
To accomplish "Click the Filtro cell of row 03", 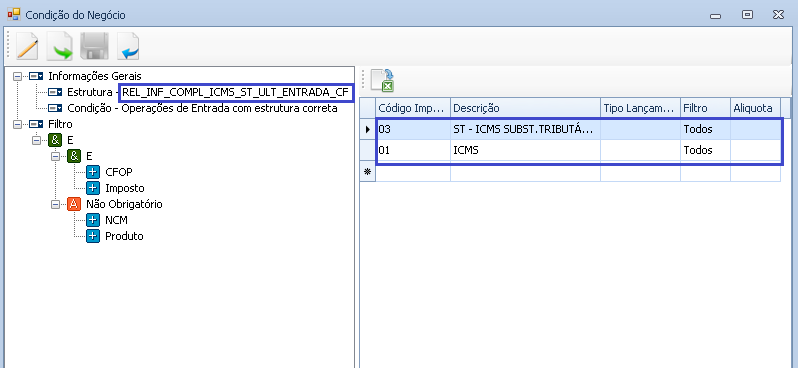I will tap(705, 129).
